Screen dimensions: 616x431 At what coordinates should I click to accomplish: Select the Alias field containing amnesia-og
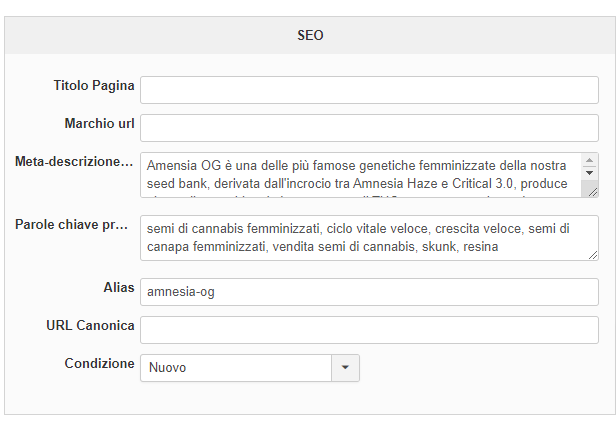(369, 292)
